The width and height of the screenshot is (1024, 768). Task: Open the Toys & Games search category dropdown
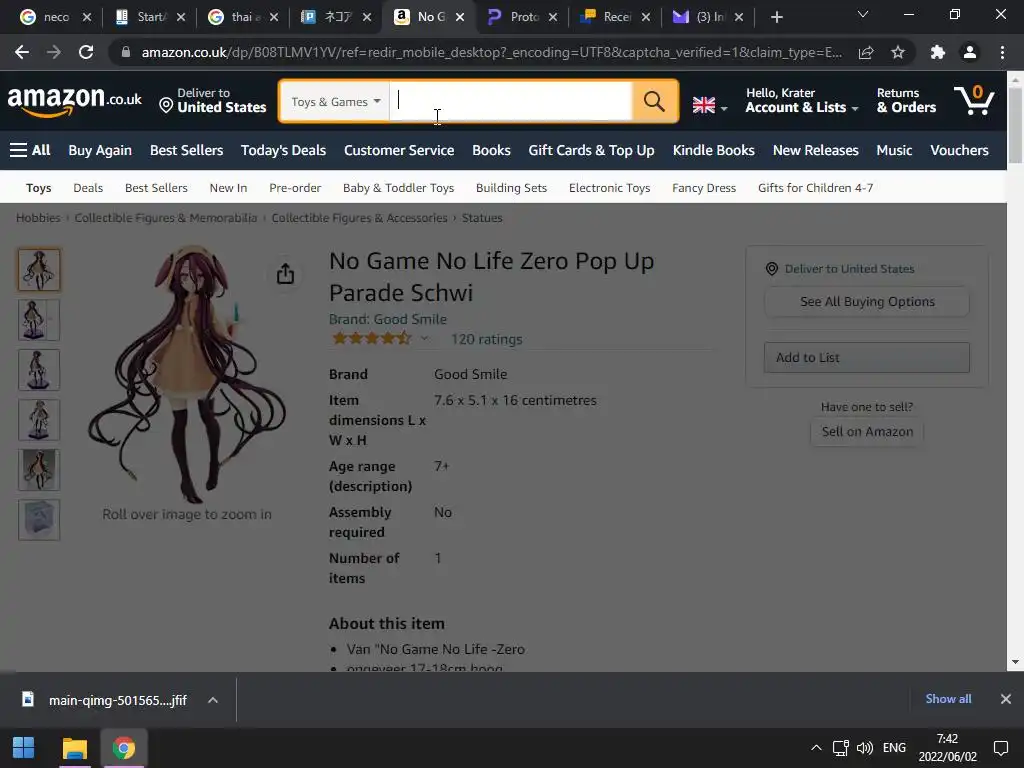(x=335, y=101)
